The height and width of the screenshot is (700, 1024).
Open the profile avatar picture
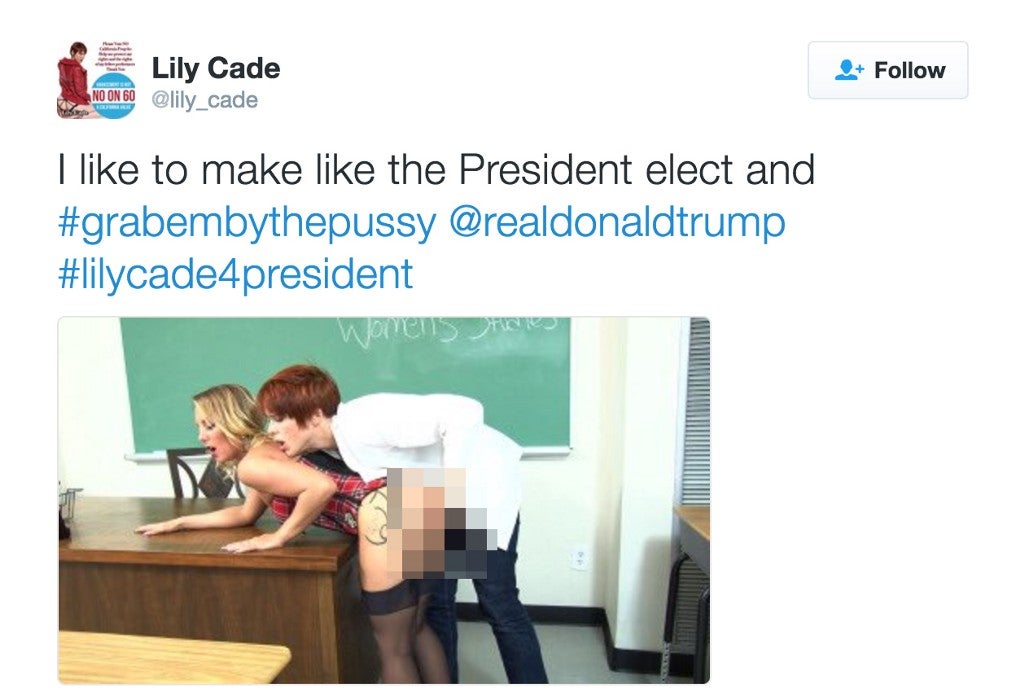[x=97, y=80]
